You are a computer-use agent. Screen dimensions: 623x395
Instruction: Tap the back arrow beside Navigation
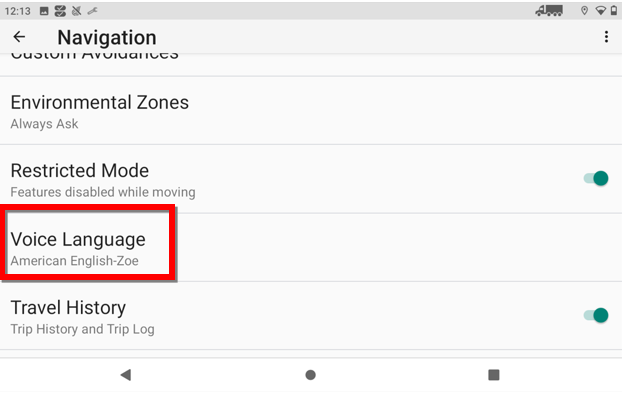tap(19, 37)
